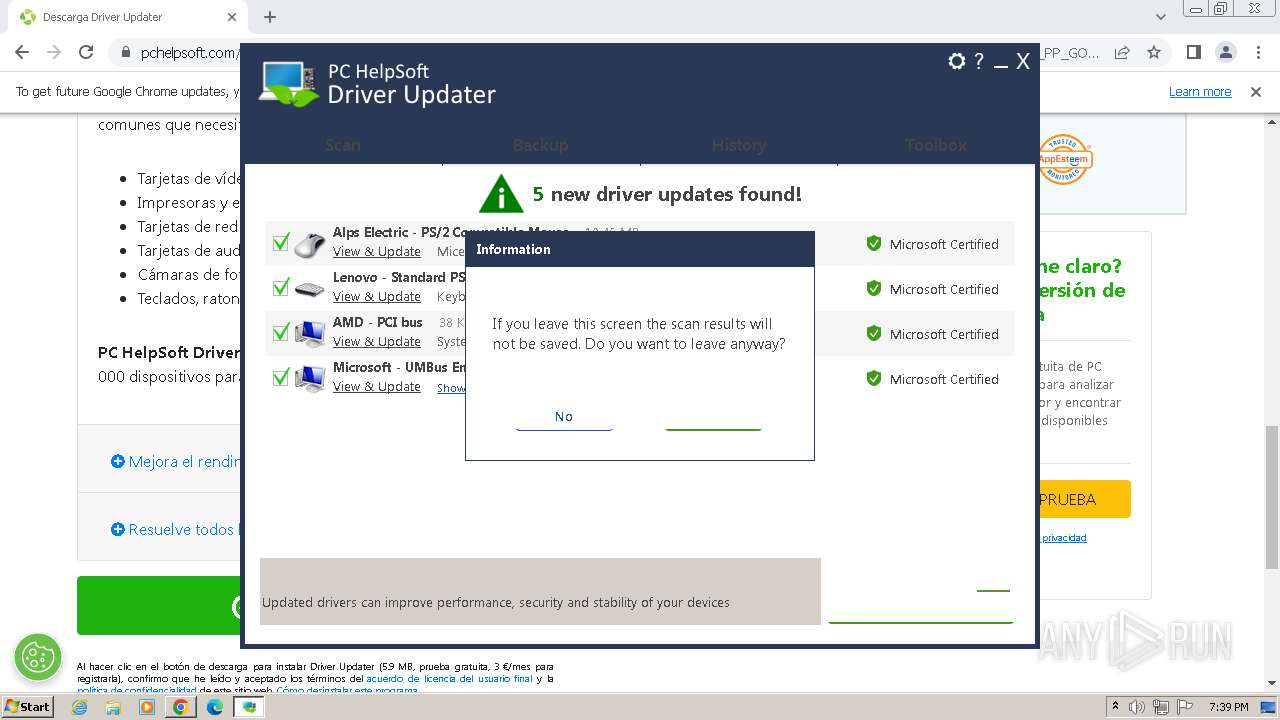This screenshot has width=1280, height=720.
Task: Click the Chrome back arrow
Action: (22, 52)
